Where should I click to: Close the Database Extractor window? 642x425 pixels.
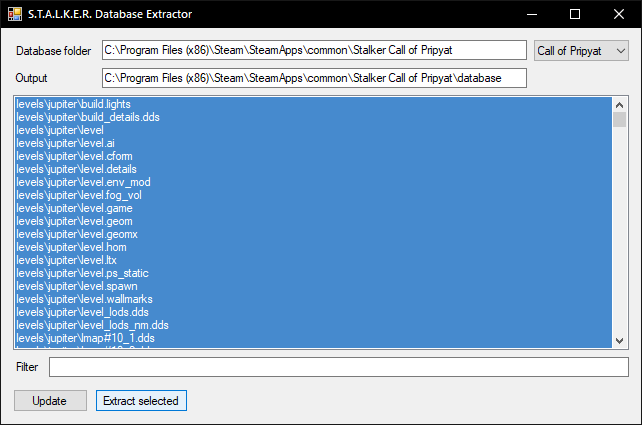[x=619, y=14]
